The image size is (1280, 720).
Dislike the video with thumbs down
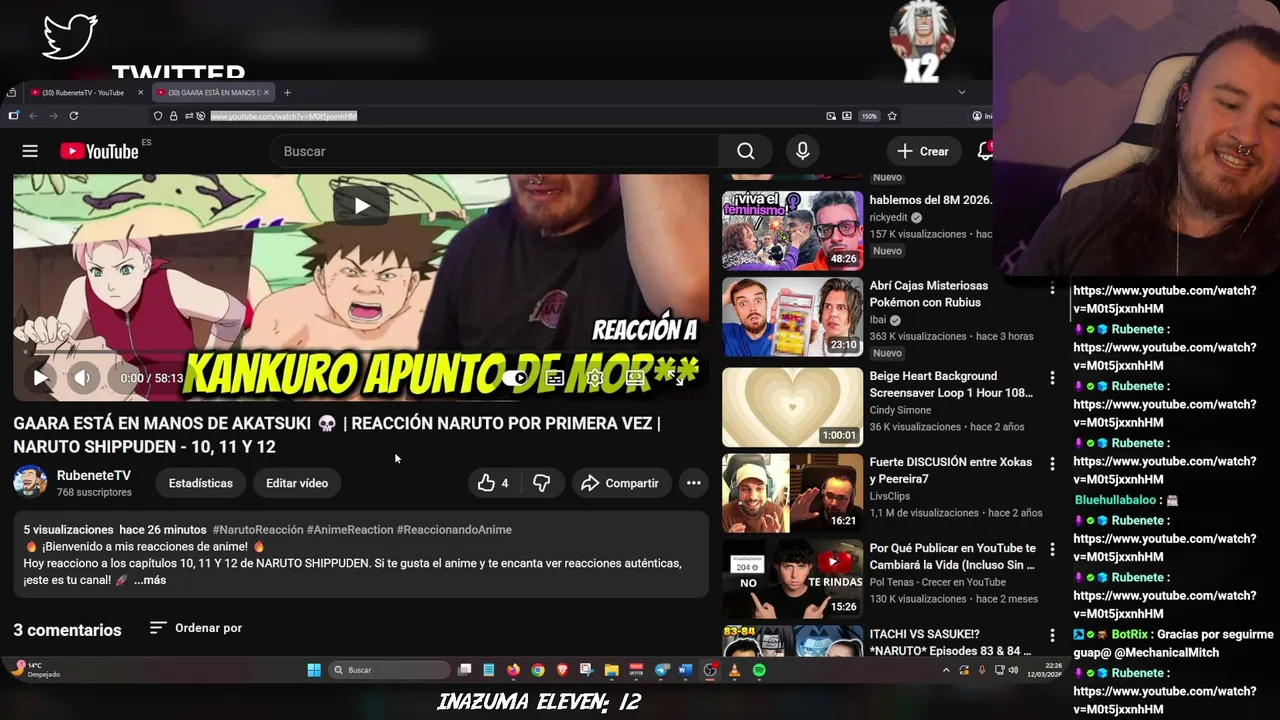[542, 483]
